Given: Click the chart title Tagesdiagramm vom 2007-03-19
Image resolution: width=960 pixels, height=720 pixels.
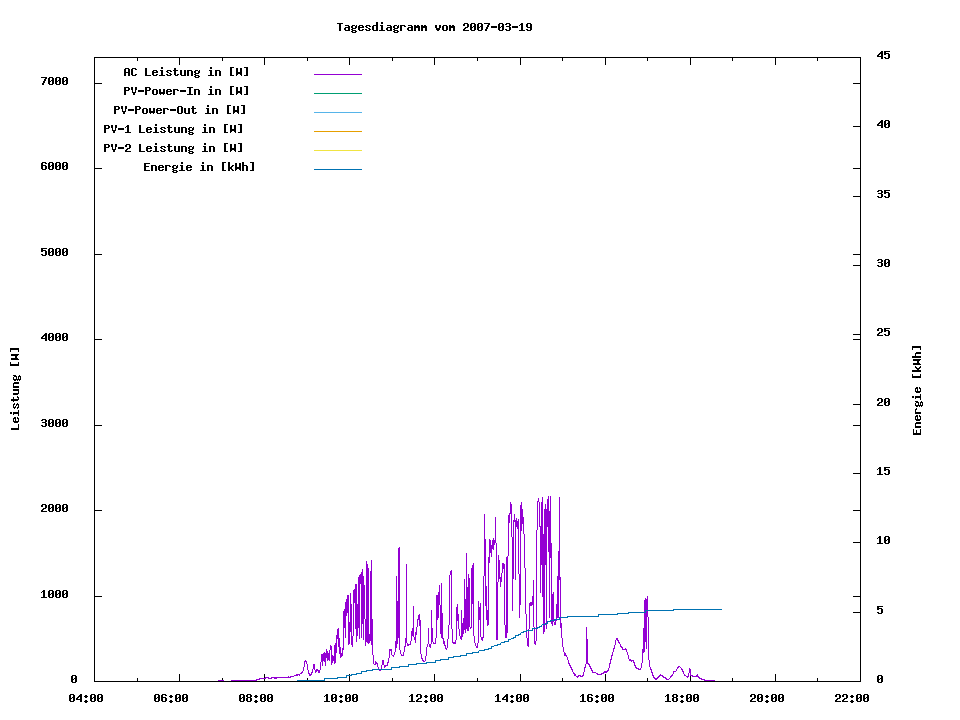Looking at the screenshot, I should pyautogui.click(x=434, y=27).
